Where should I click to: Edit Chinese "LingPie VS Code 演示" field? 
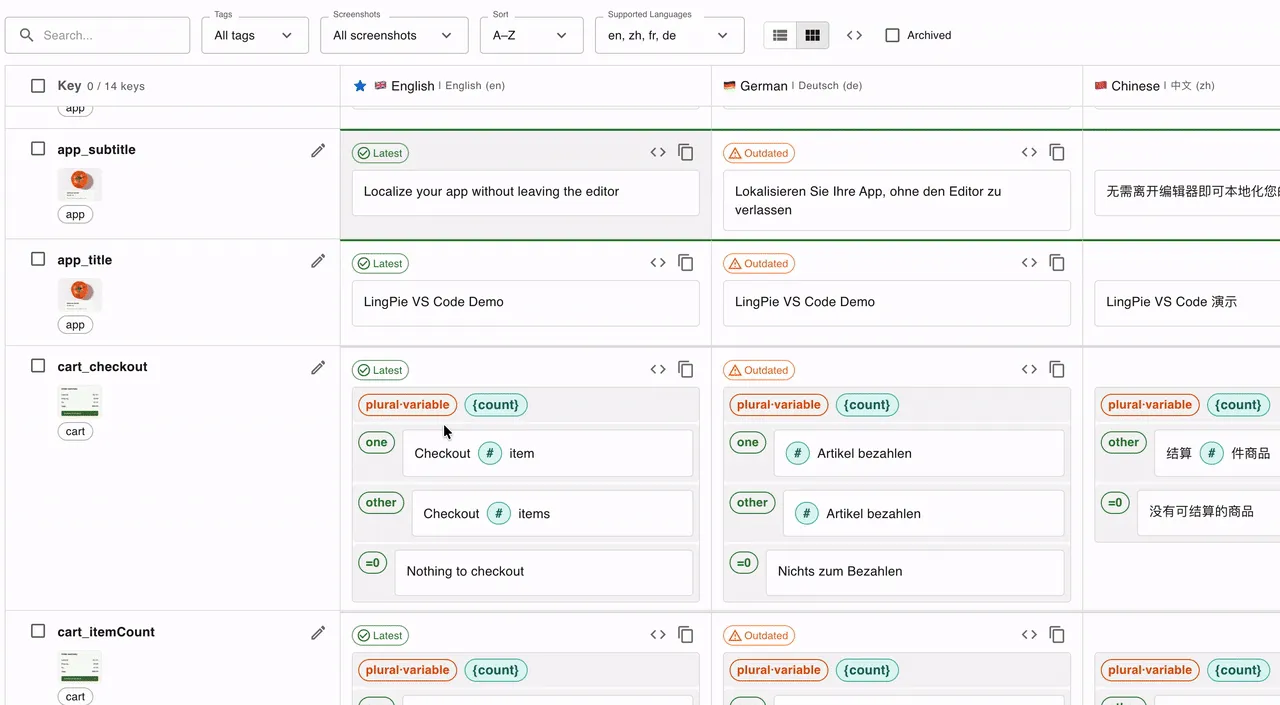[x=1187, y=302]
